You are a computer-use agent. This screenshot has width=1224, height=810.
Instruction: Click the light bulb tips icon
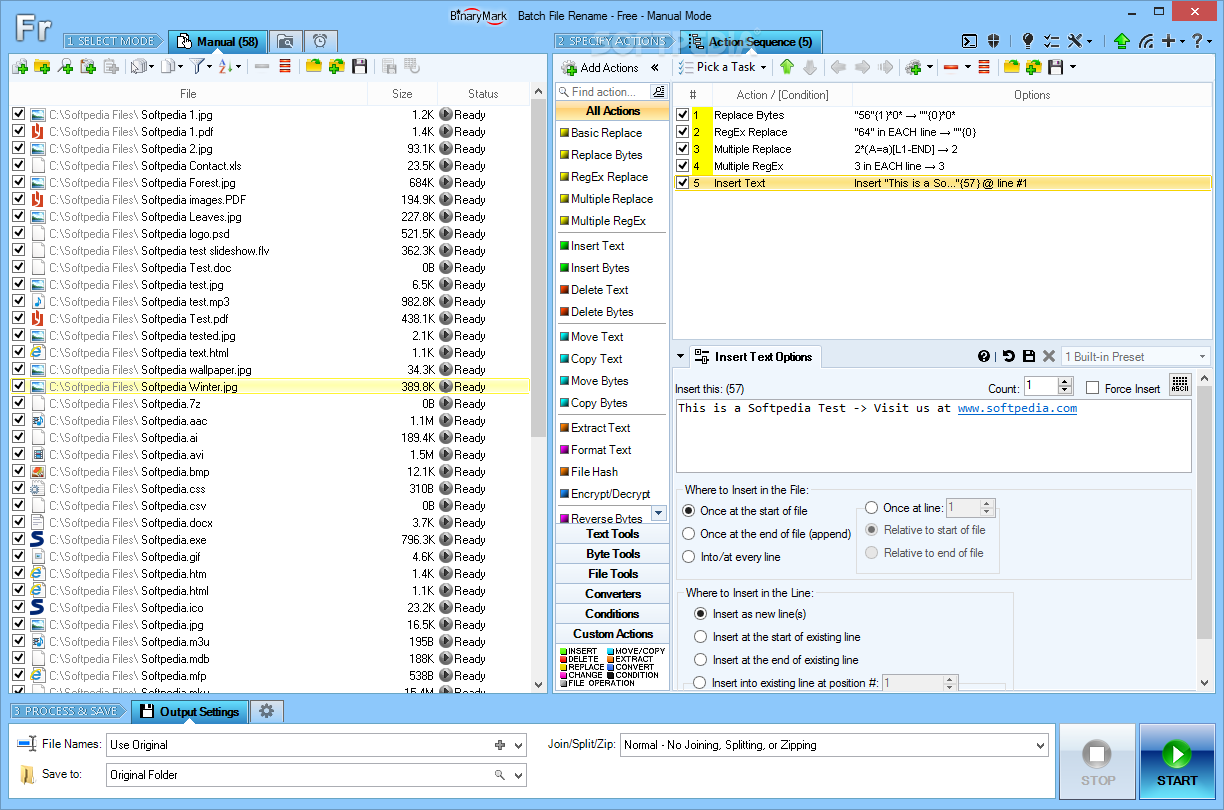[x=1027, y=41]
